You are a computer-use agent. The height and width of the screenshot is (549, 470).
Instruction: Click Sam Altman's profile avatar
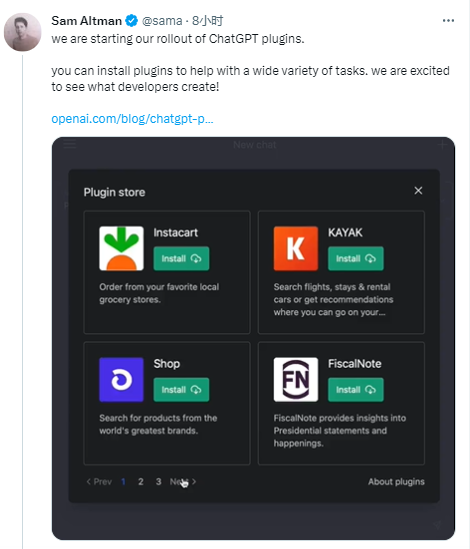click(22, 32)
